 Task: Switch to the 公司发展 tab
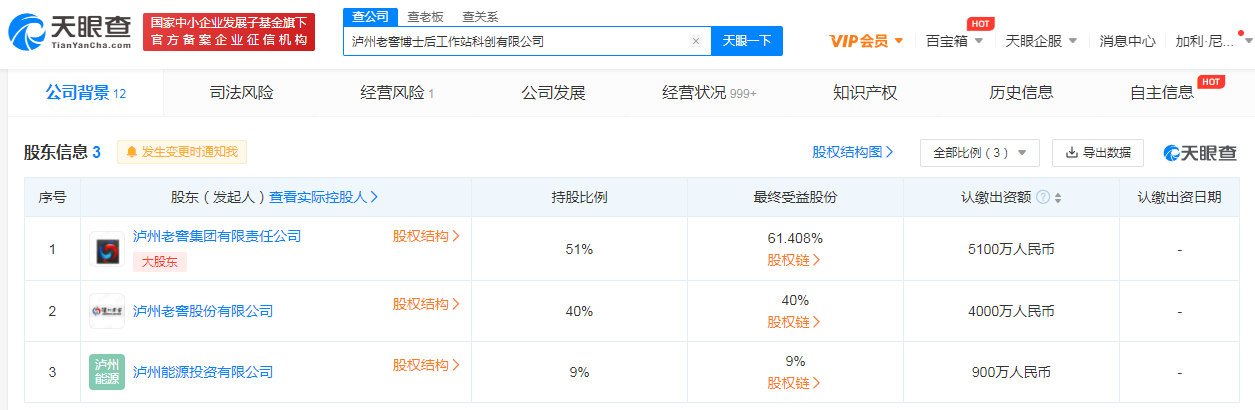tap(553, 93)
